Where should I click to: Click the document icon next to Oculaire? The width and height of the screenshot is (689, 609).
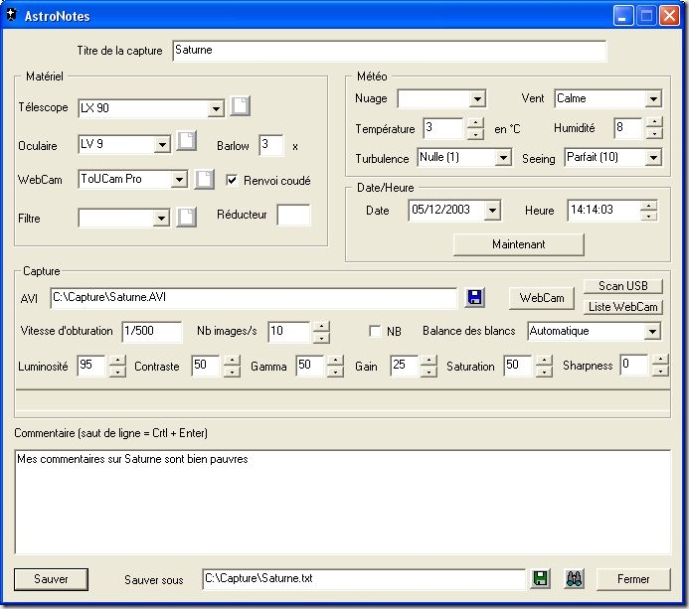186,143
